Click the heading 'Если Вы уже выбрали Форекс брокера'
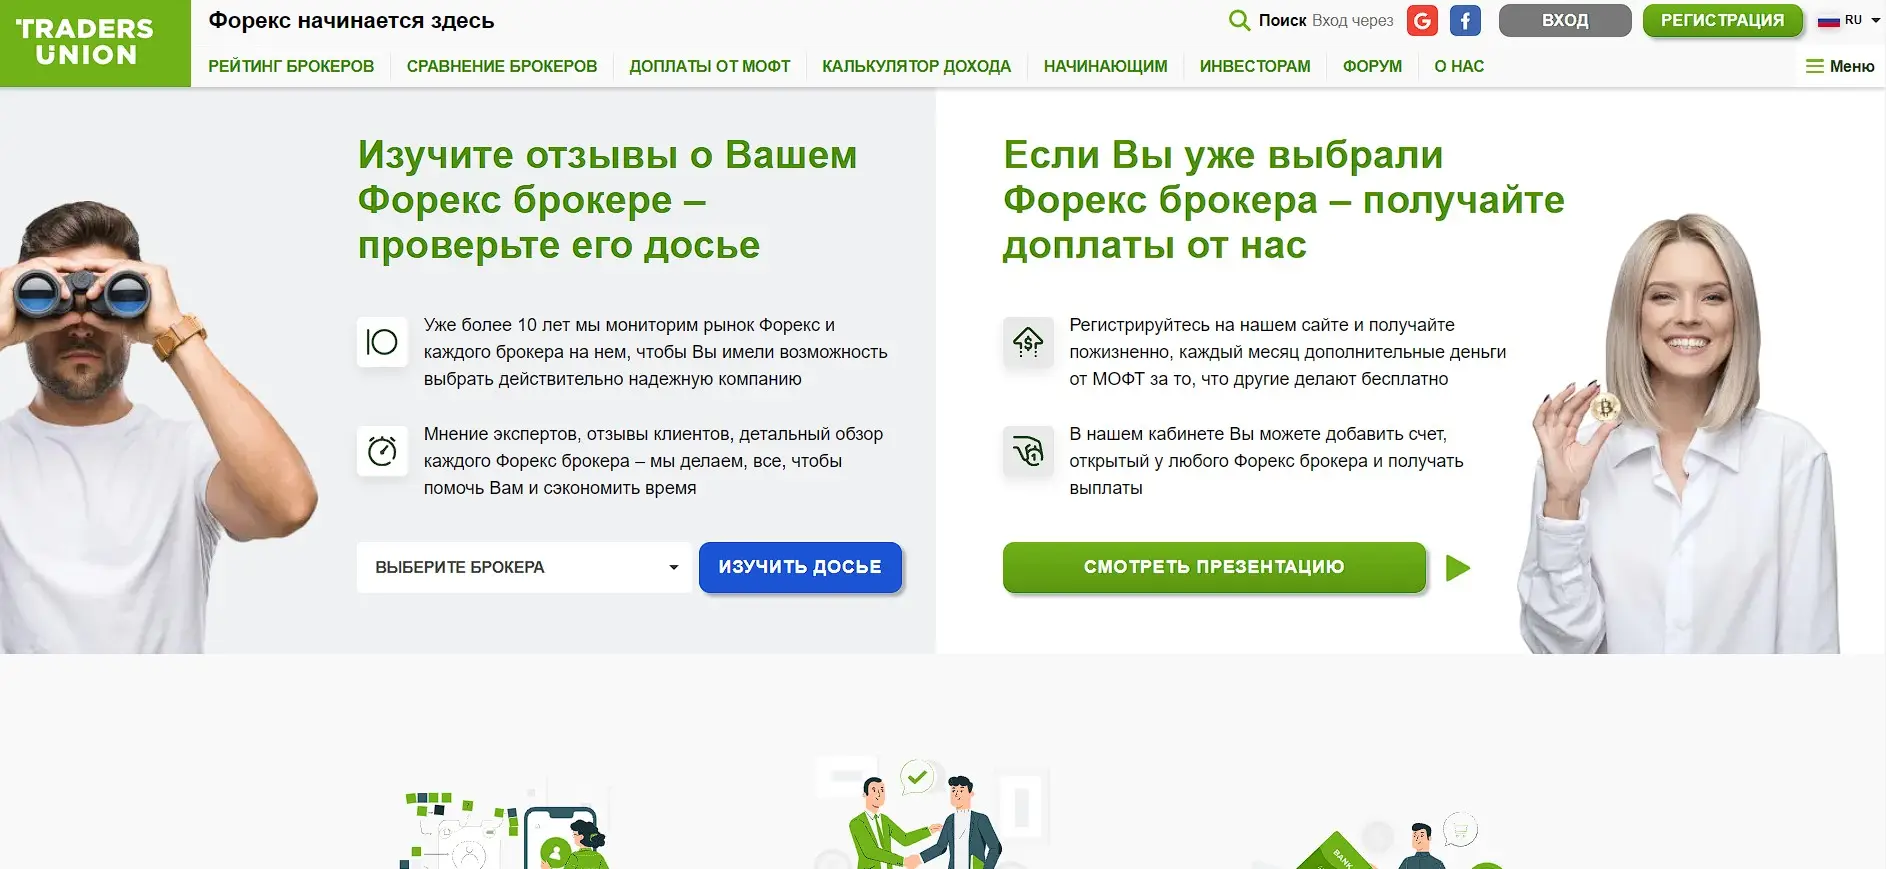1886x869 pixels. click(x=1284, y=200)
